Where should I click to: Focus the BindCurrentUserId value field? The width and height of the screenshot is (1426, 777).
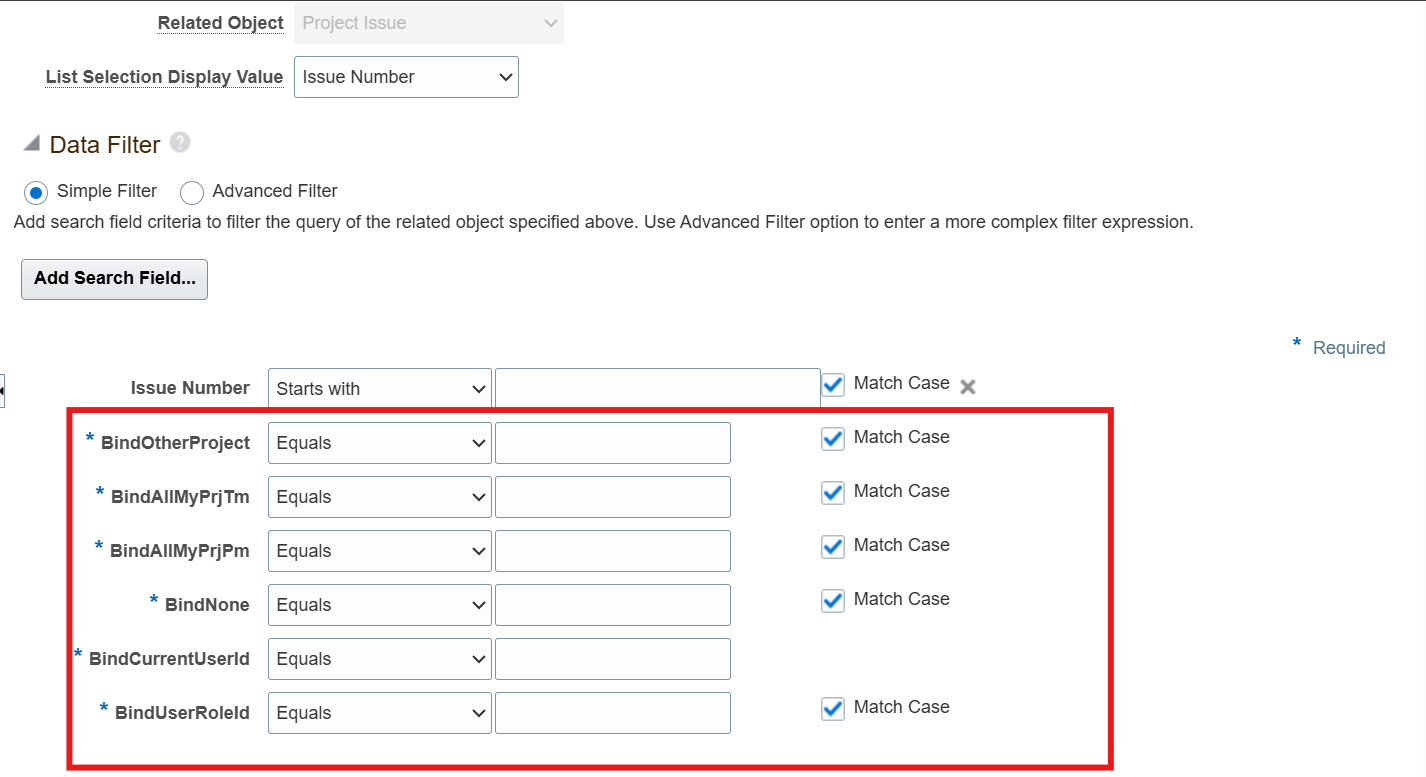pyautogui.click(x=613, y=659)
